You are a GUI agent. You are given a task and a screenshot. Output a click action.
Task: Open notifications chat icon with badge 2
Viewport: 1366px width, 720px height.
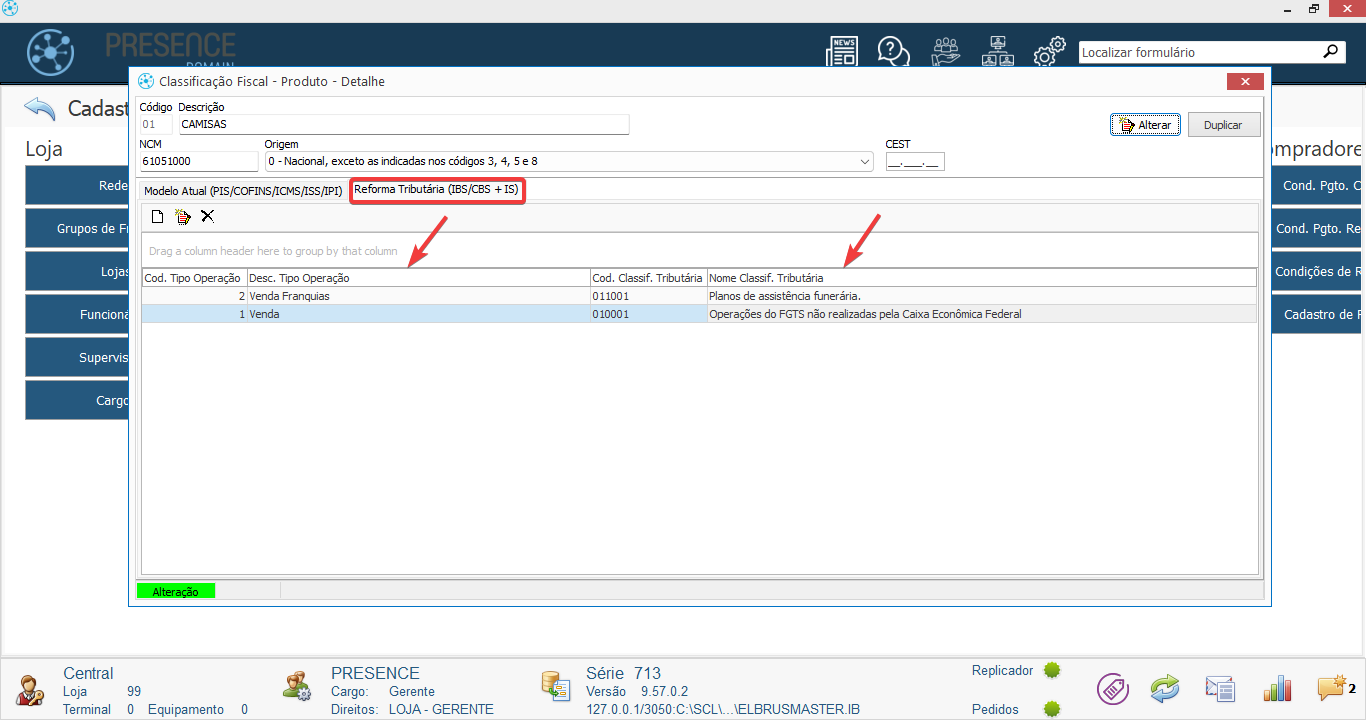pos(1331,688)
